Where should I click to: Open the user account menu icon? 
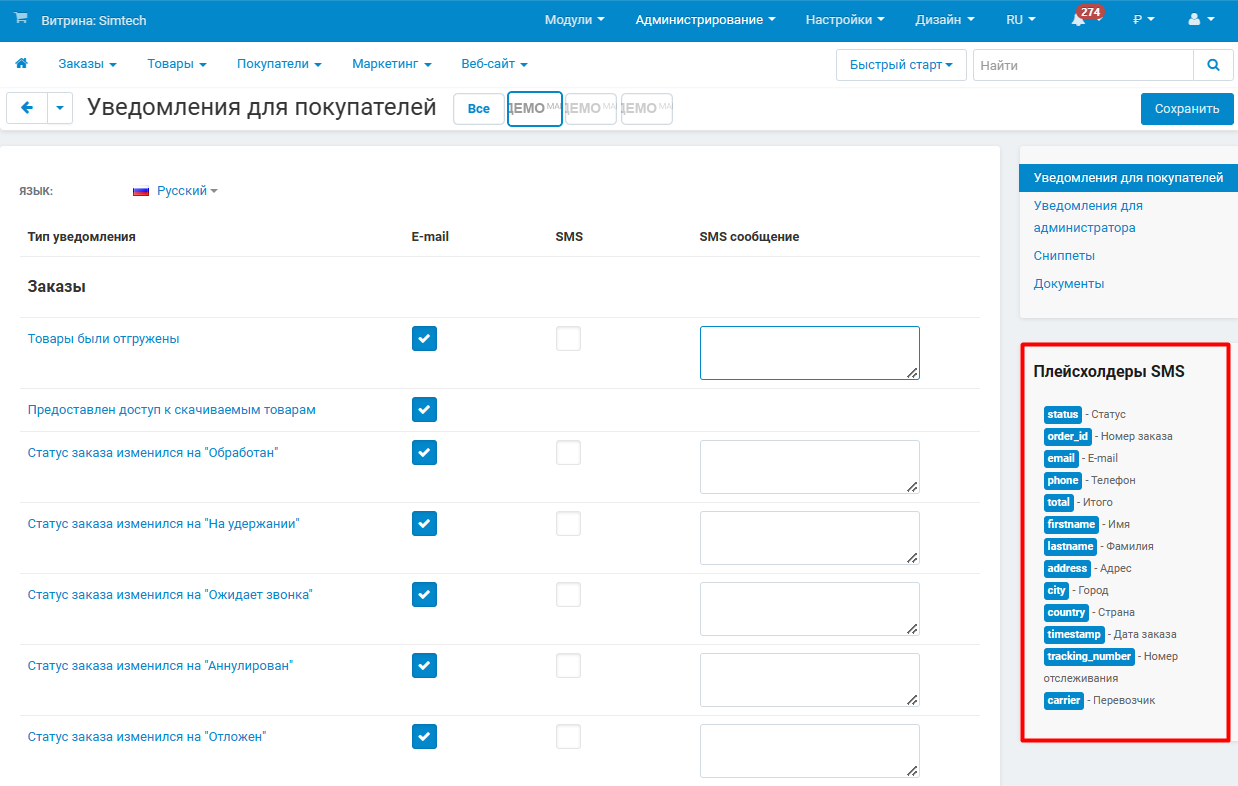click(1201, 20)
